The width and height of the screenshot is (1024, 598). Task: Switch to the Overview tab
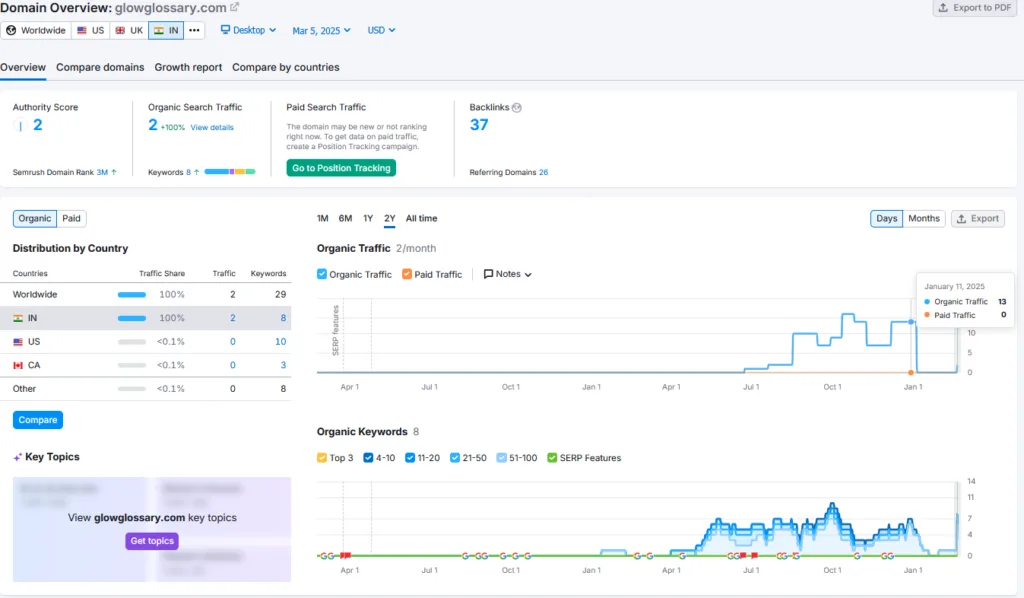[23, 67]
